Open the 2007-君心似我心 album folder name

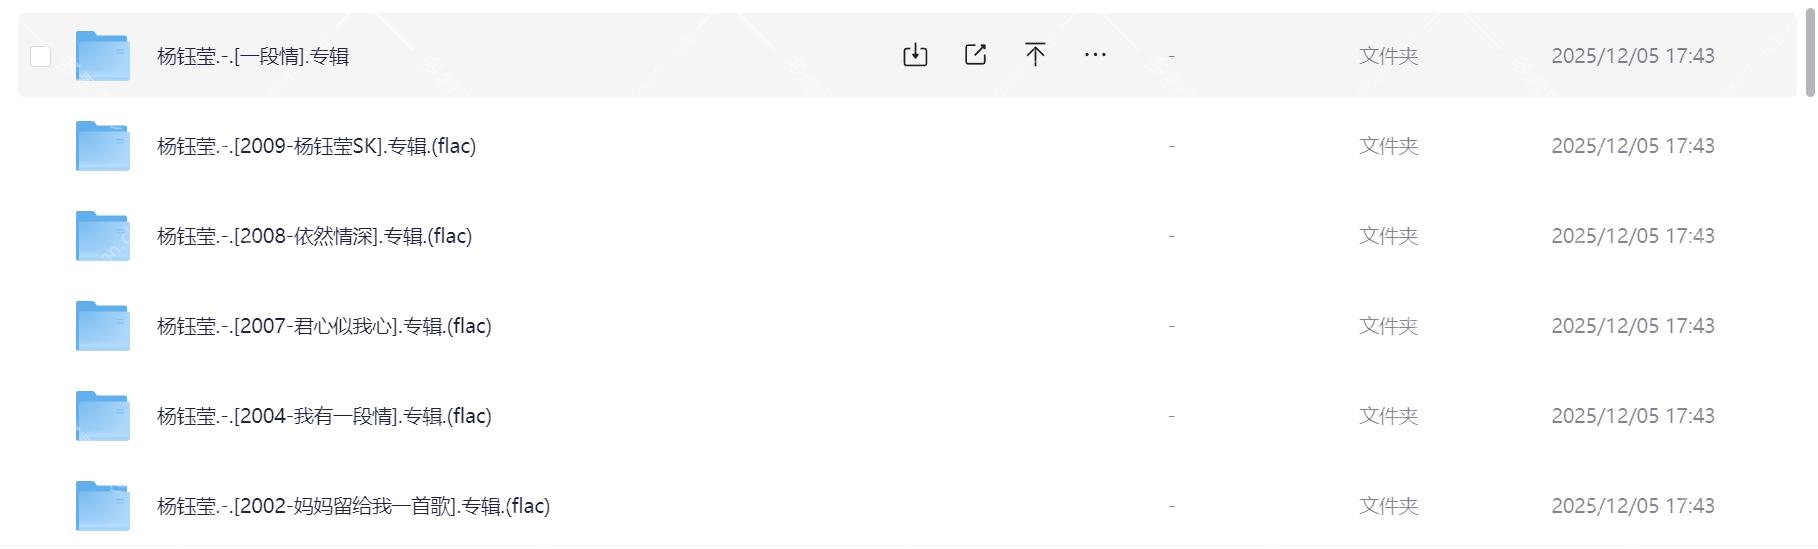(324, 326)
